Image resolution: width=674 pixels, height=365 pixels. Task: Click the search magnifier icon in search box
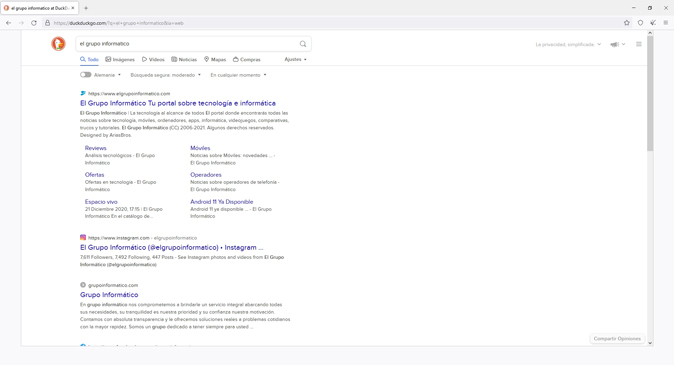303,44
